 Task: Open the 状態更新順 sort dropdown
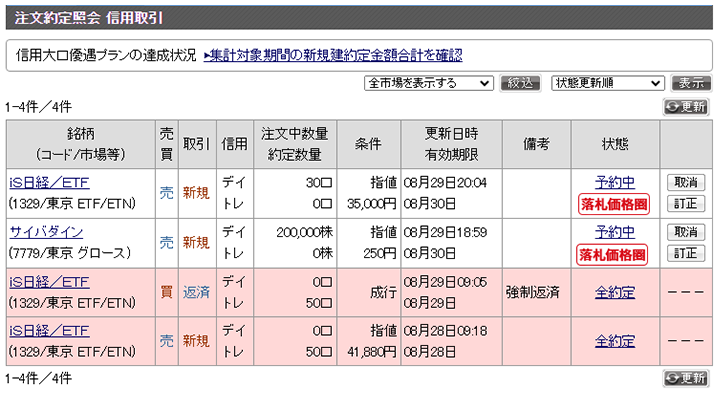[x=608, y=83]
